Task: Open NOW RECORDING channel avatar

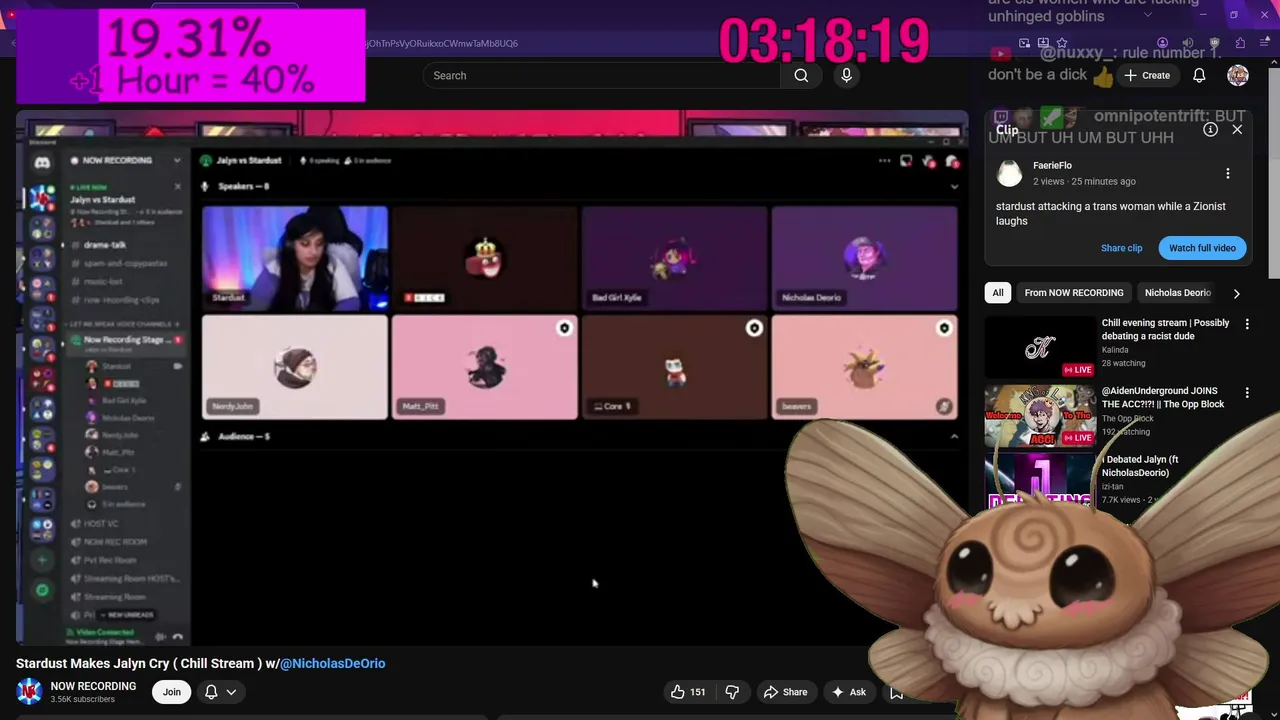Action: click(29, 691)
